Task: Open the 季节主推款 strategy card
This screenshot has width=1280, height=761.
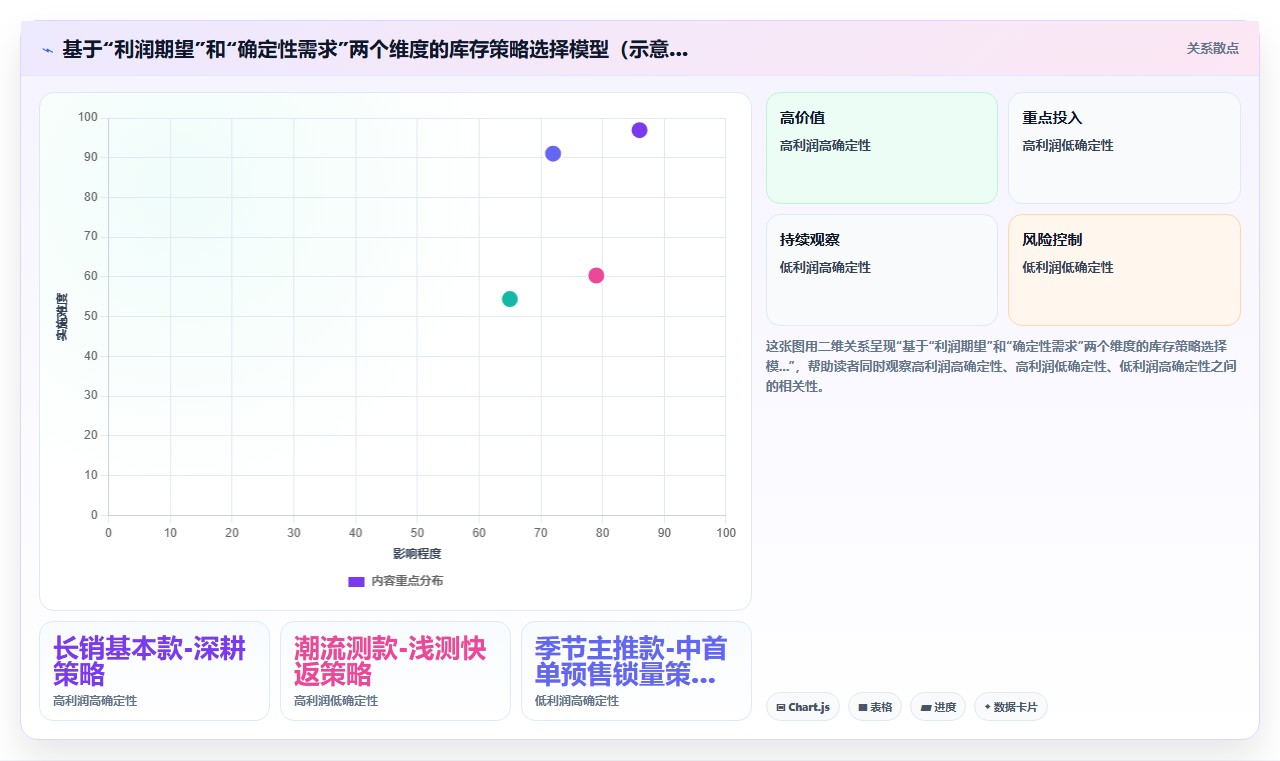Action: point(636,671)
